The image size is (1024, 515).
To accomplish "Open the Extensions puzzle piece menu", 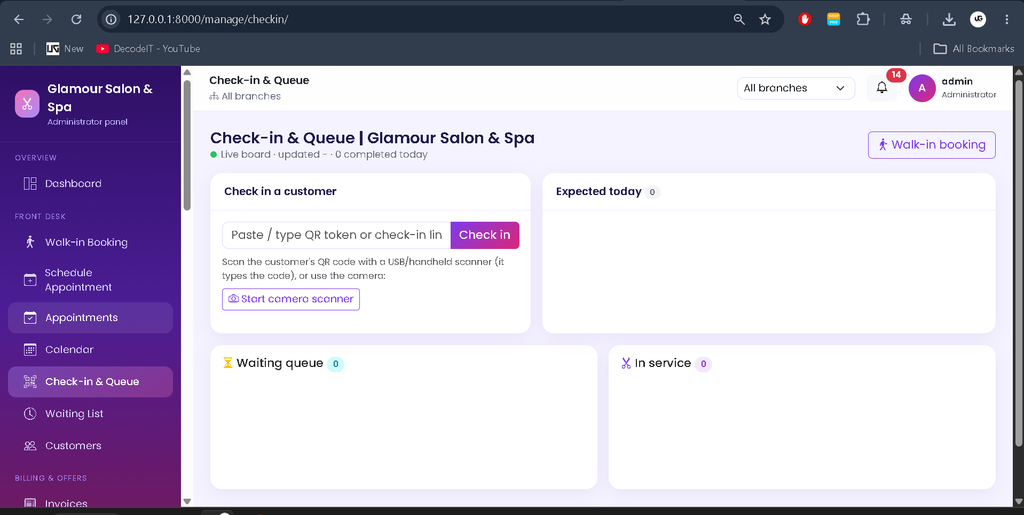I will tap(863, 20).
